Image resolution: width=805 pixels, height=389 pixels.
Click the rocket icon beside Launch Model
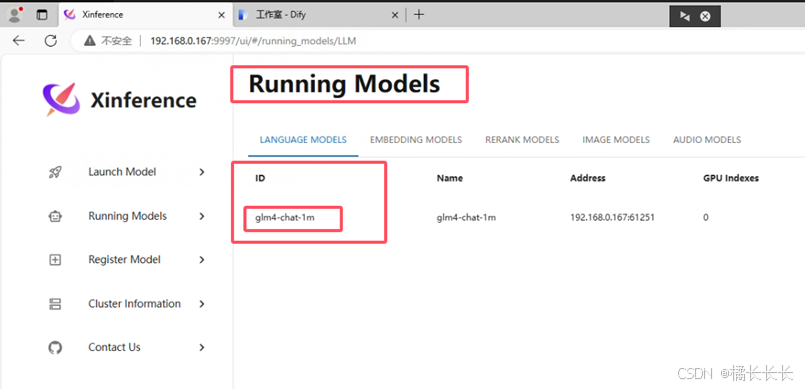pyautogui.click(x=55, y=172)
